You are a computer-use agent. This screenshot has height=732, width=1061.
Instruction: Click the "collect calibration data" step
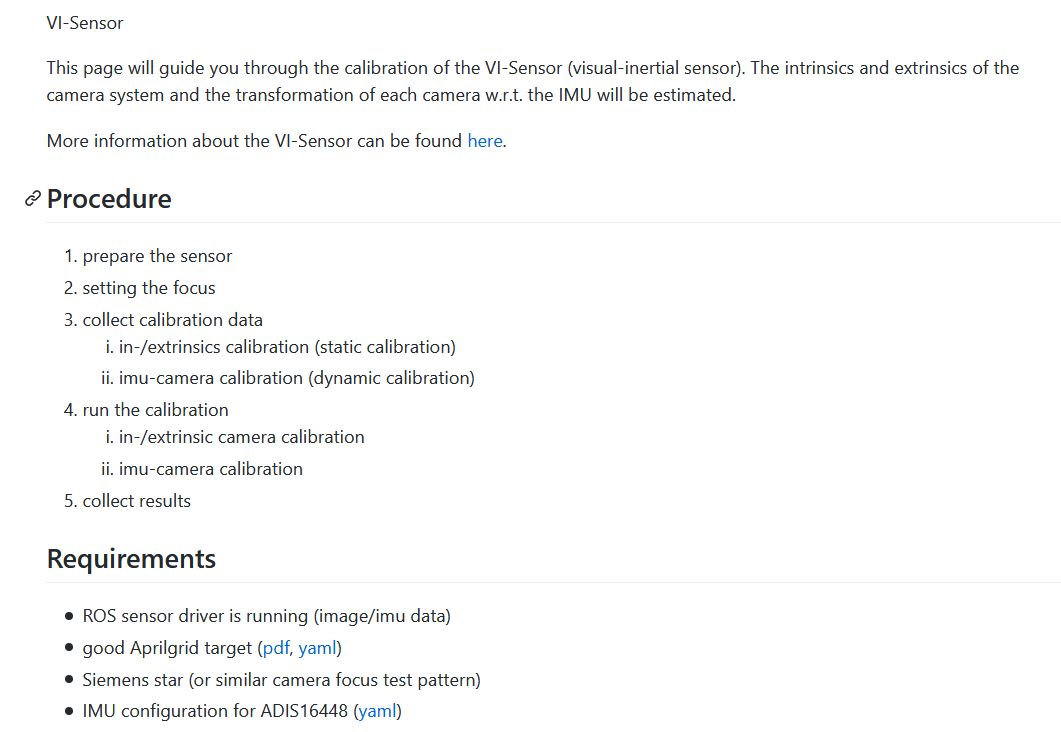click(172, 320)
